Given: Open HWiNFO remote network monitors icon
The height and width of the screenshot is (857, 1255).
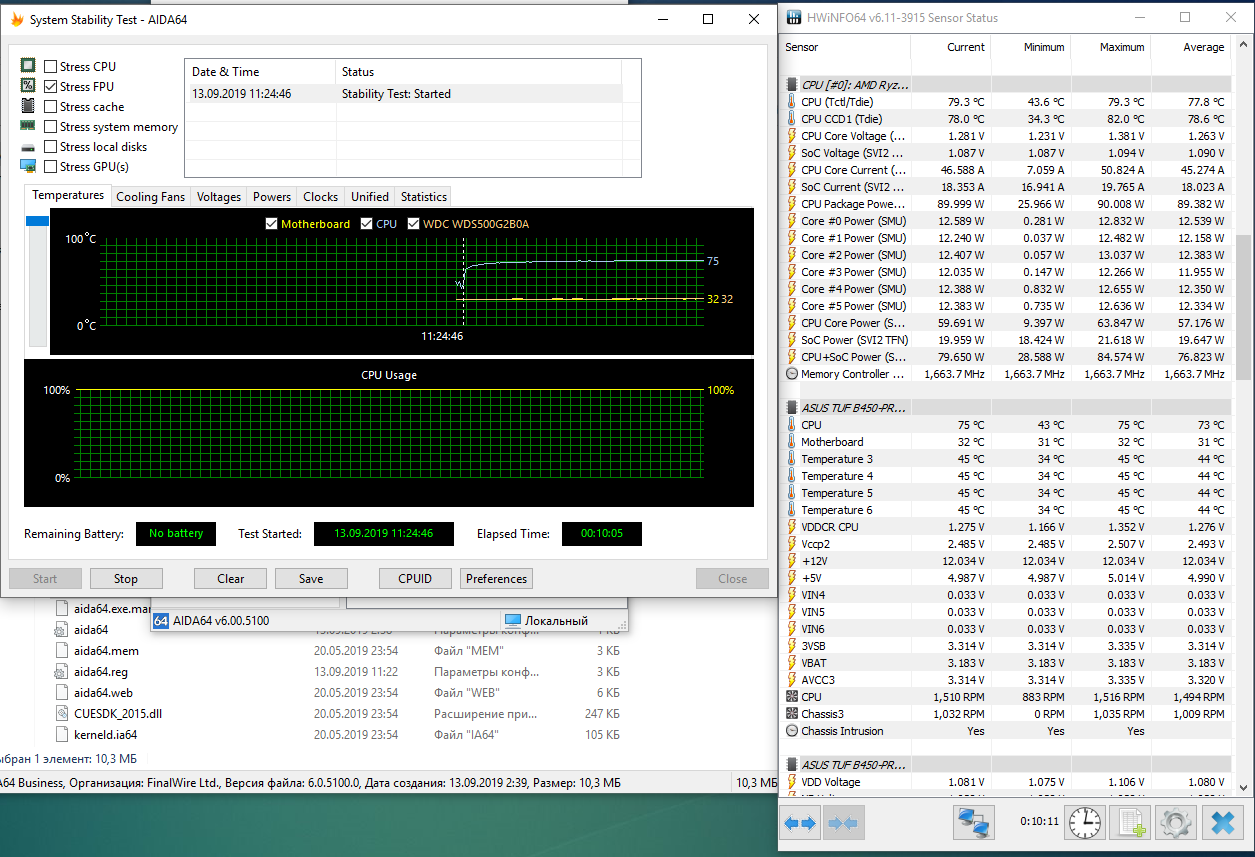Looking at the screenshot, I should click(x=972, y=823).
